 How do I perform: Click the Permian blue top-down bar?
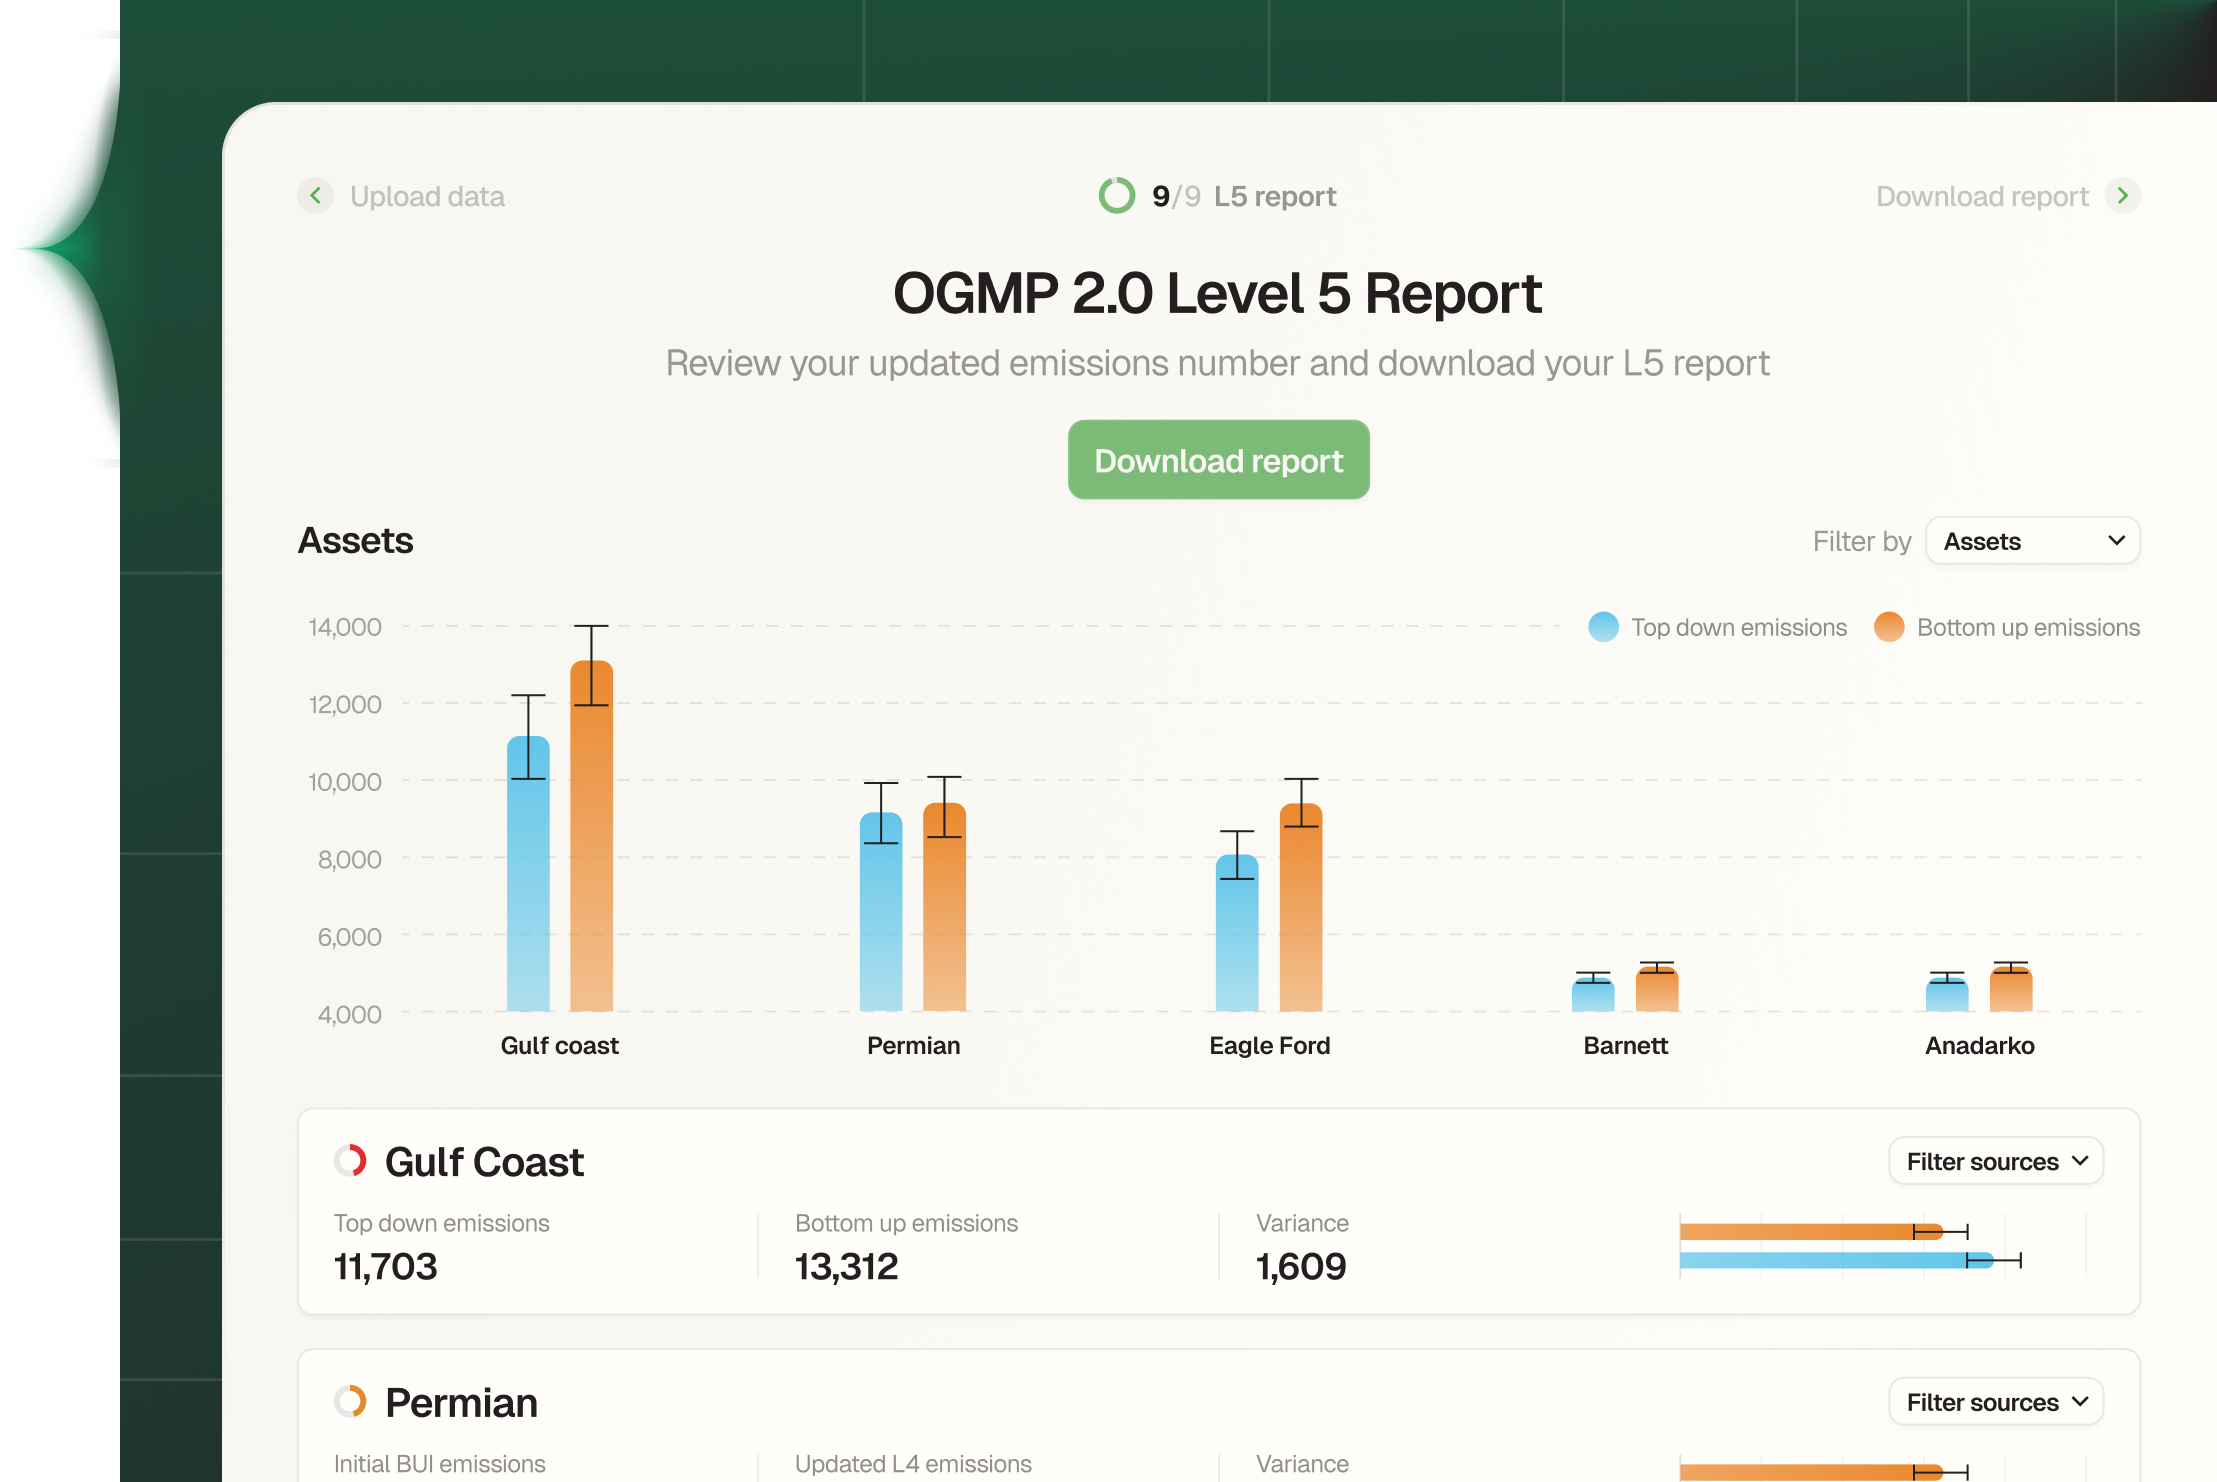pyautogui.click(x=881, y=912)
